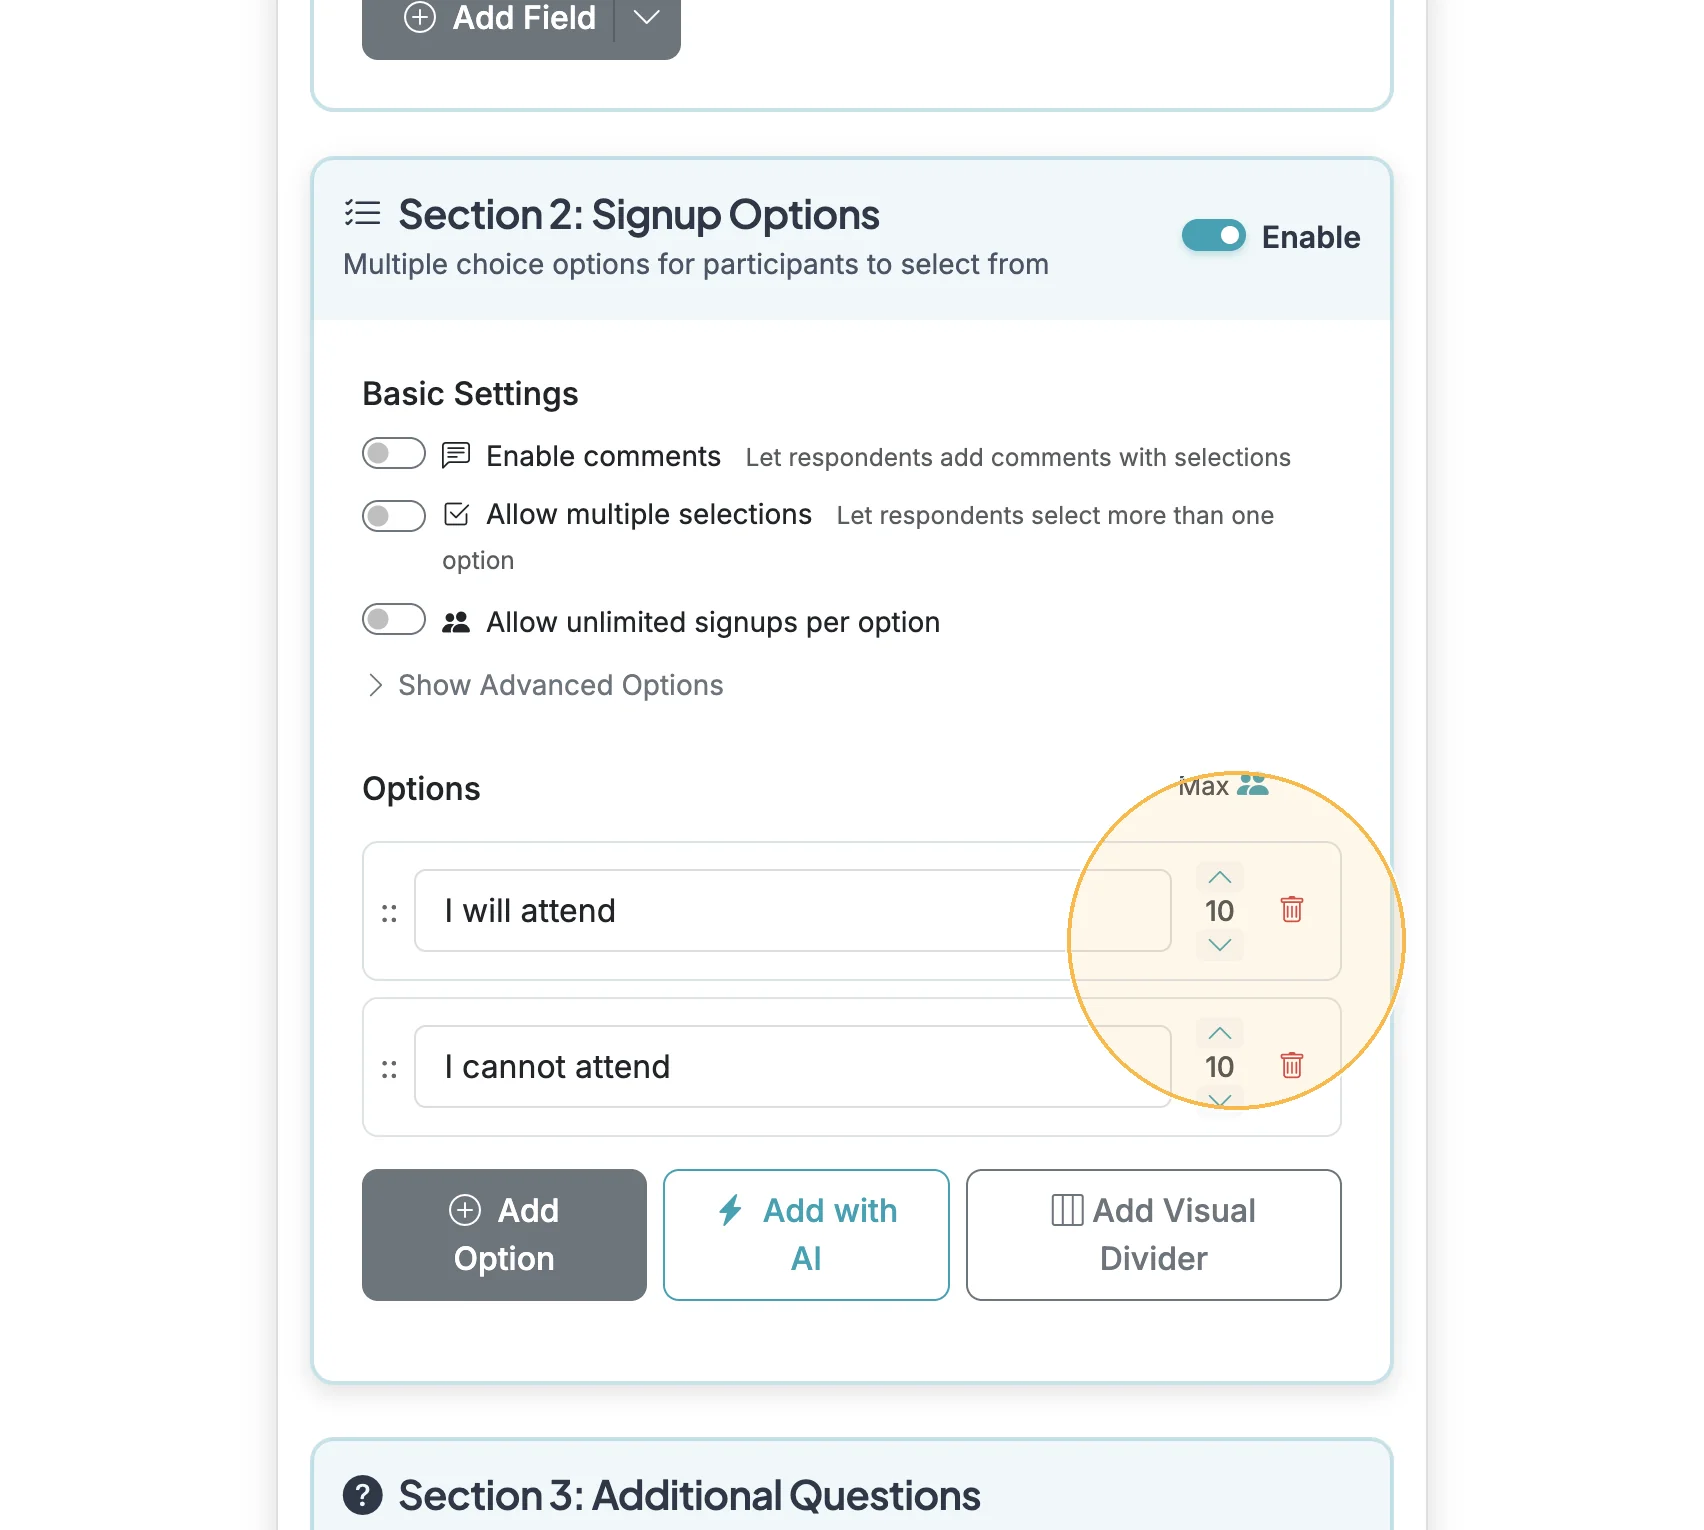Expand Show Advanced Options
The height and width of the screenshot is (1530, 1704).
tap(546, 685)
